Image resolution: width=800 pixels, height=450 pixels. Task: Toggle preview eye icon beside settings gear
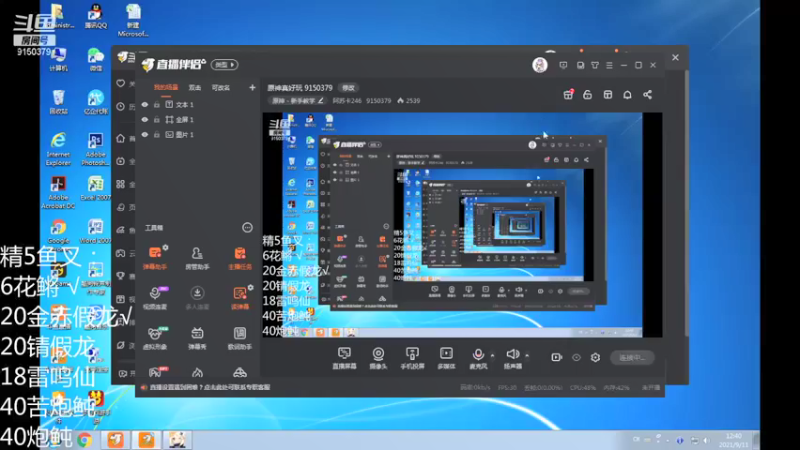[576, 358]
